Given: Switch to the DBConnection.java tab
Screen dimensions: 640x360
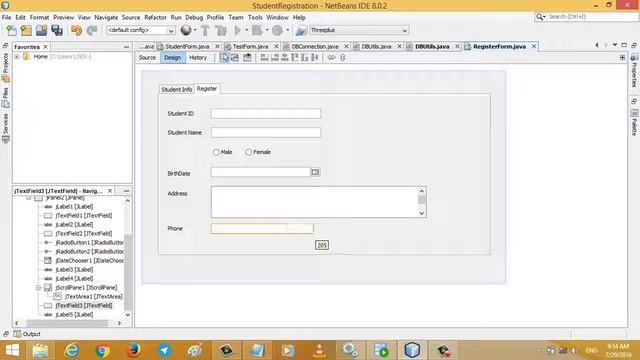Looking at the screenshot, I should (315, 47).
